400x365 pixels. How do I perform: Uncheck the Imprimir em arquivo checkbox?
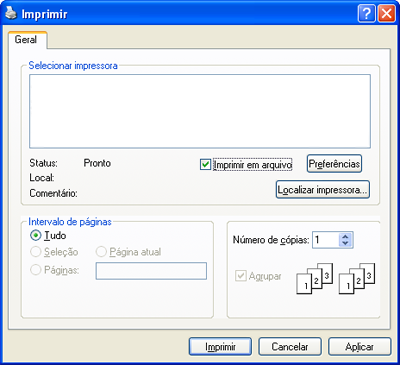(x=205, y=164)
